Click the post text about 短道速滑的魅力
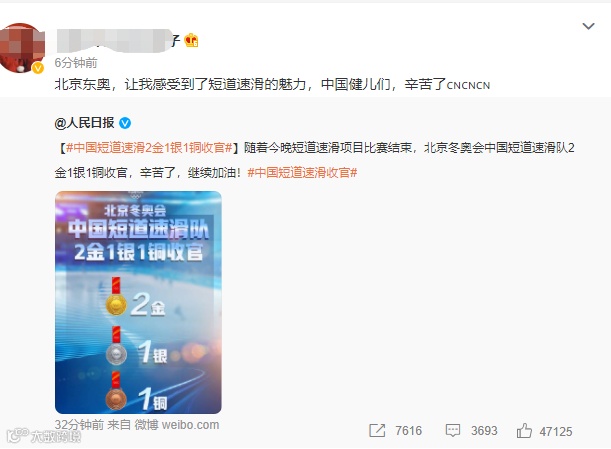The width and height of the screenshot is (611, 449). (272, 84)
